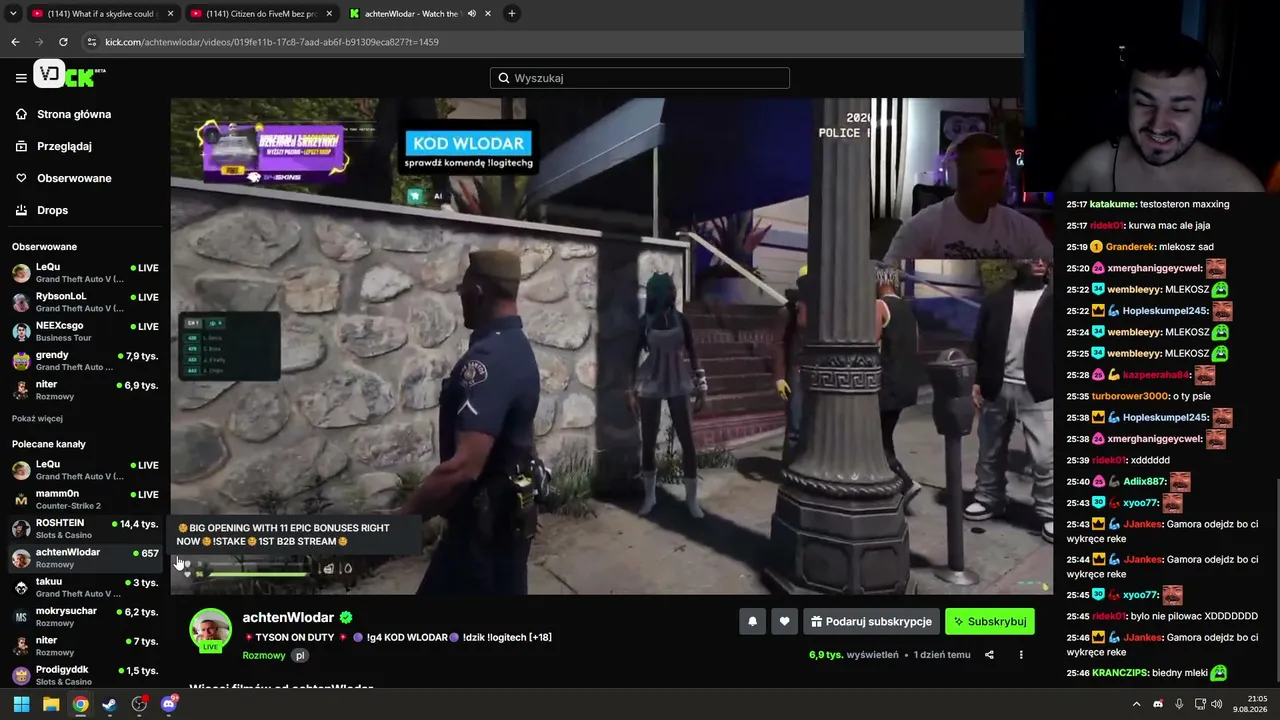Image resolution: width=1280 pixels, height=720 pixels.
Task: Click inside the video player area
Action: (610, 346)
